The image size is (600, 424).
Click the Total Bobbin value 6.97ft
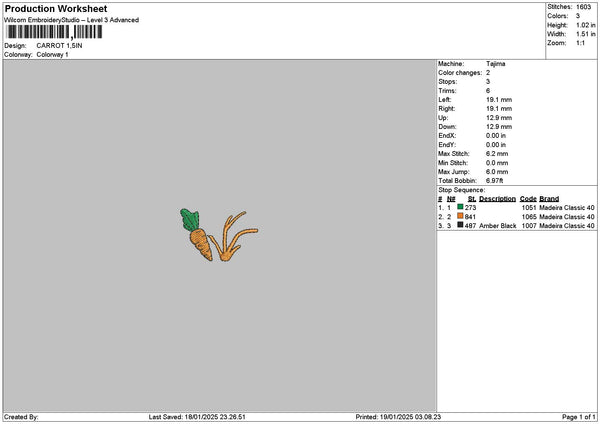coord(494,181)
